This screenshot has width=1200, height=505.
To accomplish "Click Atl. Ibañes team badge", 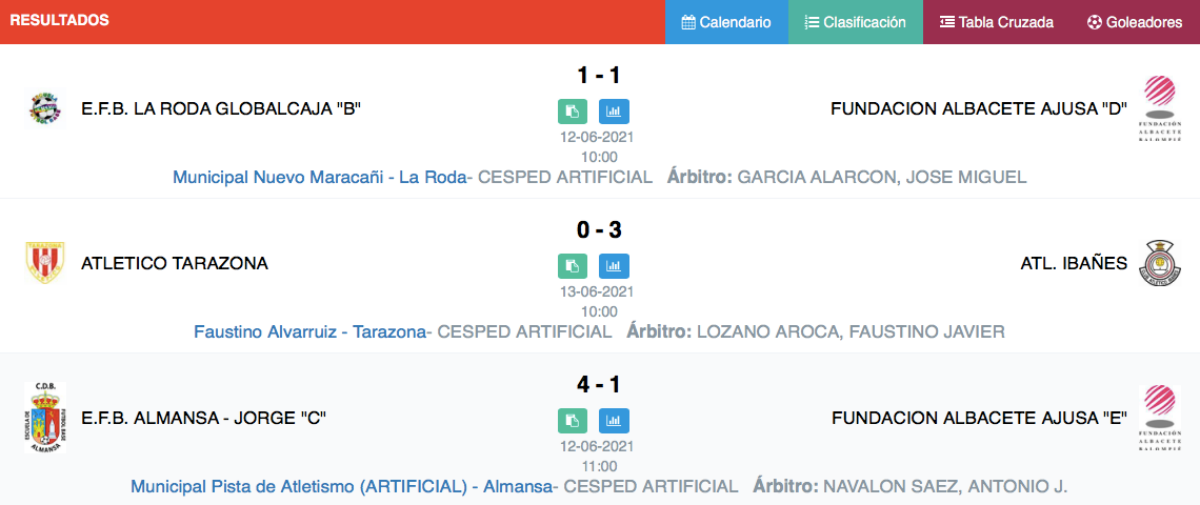I will pos(1160,263).
